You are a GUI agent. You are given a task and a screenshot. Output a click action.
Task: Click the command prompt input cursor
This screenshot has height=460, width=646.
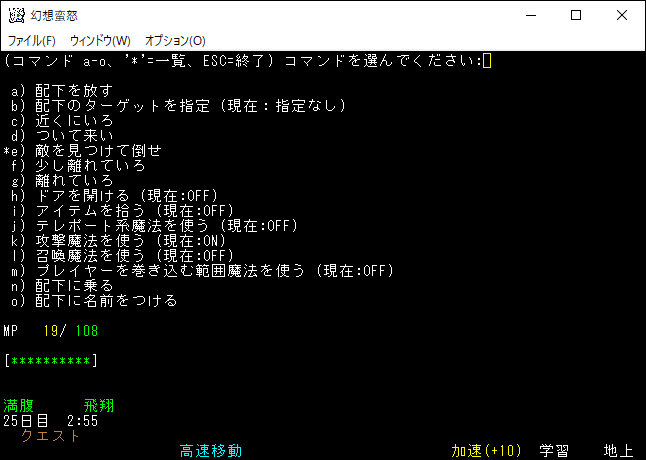coord(486,61)
